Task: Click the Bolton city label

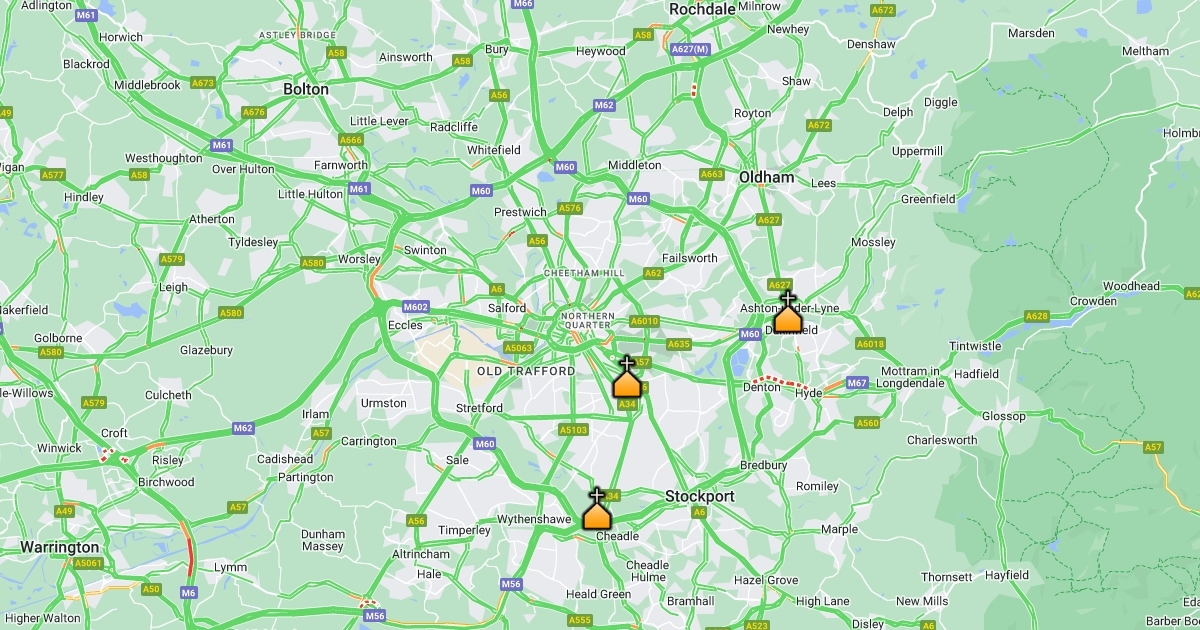Action: [306, 89]
